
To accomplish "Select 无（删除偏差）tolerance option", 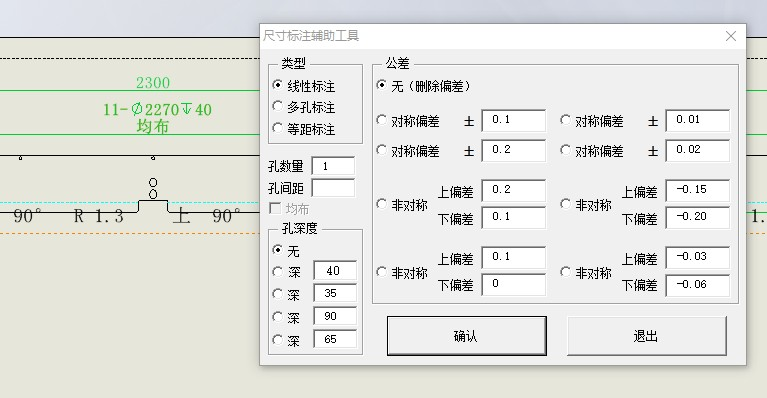I will [382, 85].
